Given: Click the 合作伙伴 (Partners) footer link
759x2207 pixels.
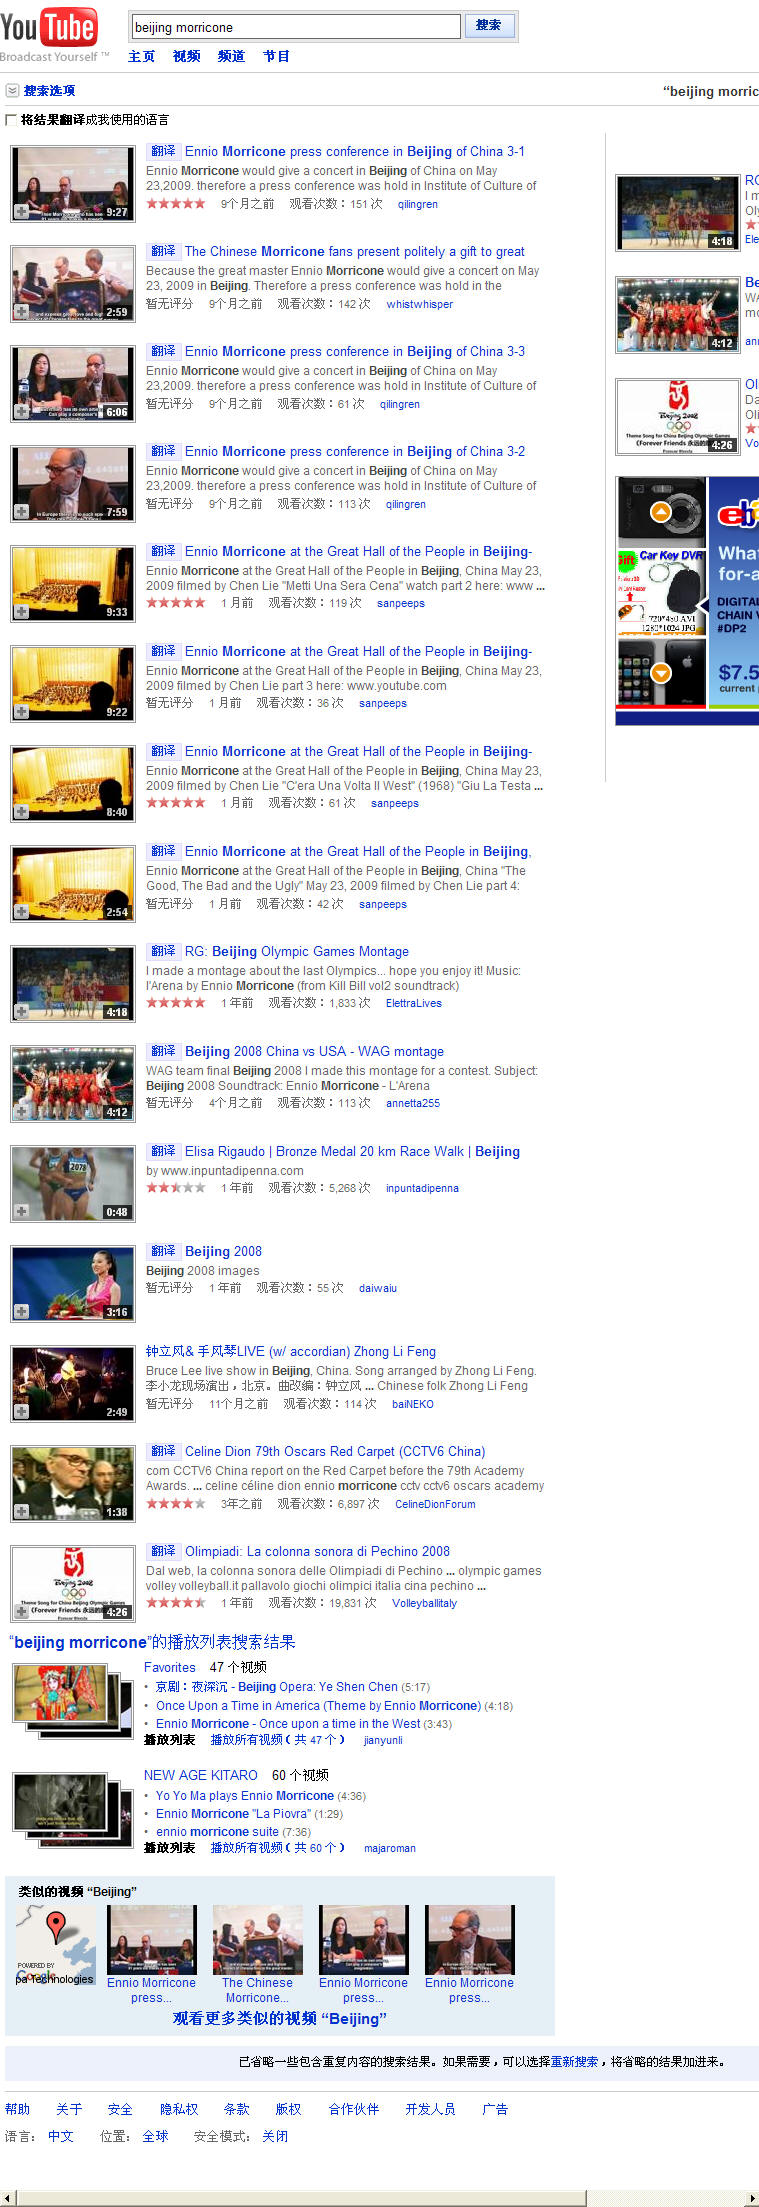Looking at the screenshot, I should point(354,2108).
